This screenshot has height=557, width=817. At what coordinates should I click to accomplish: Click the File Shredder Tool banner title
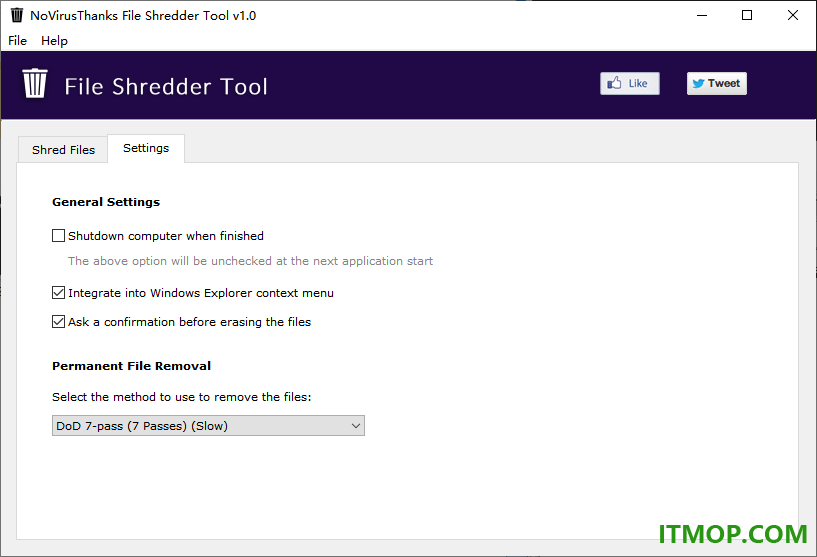(x=166, y=86)
